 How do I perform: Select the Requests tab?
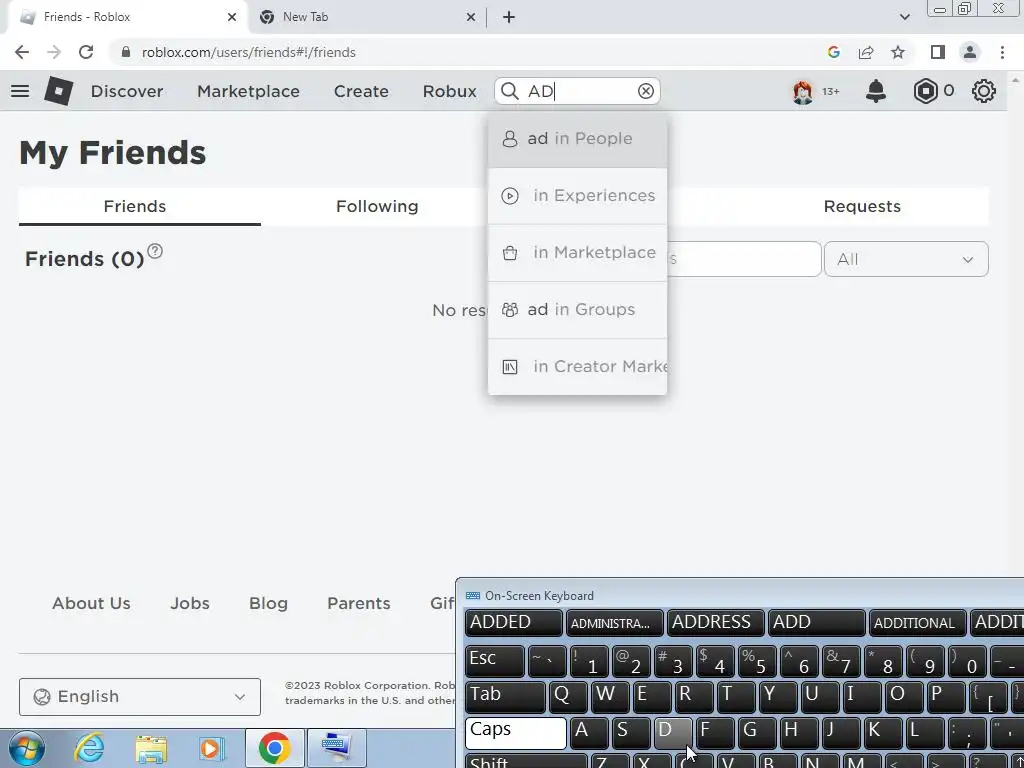pyautogui.click(x=862, y=206)
